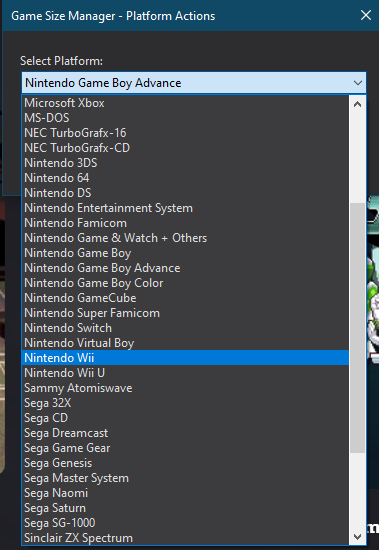The image size is (379, 550).
Task: Select Nintendo Wii U platform
Action: [x=185, y=373]
